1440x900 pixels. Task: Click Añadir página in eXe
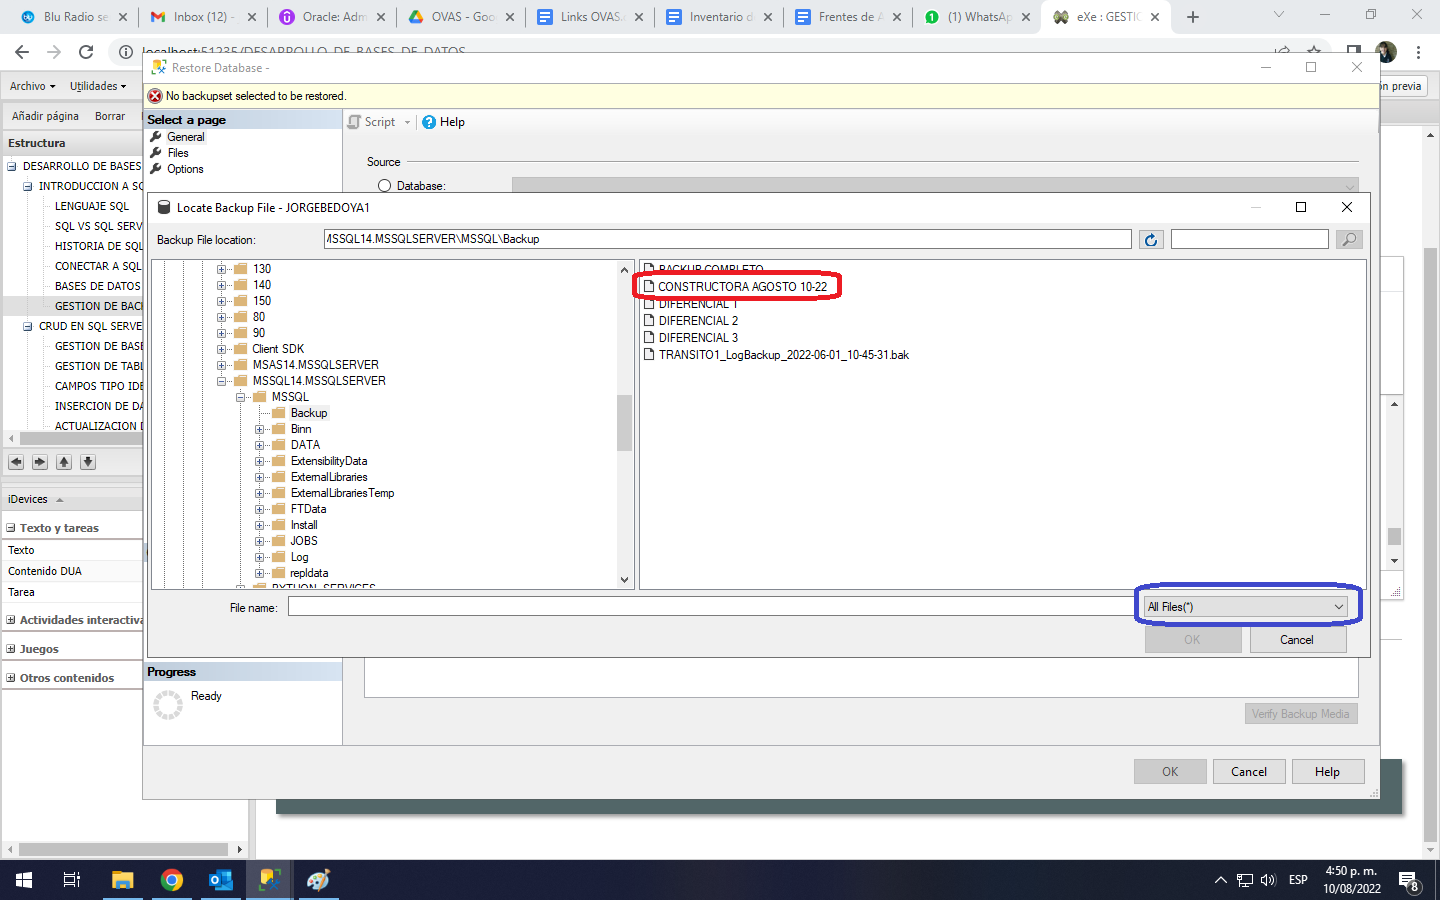click(x=45, y=116)
